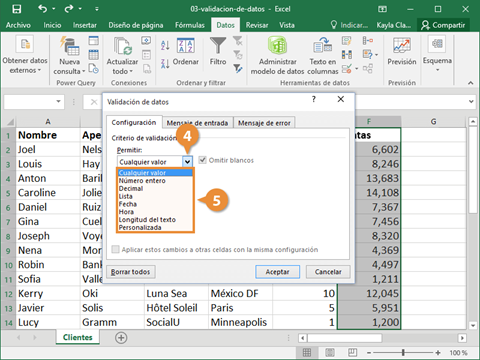Switch to Normal view
The width and height of the screenshot is (480, 360).
coord(307,352)
